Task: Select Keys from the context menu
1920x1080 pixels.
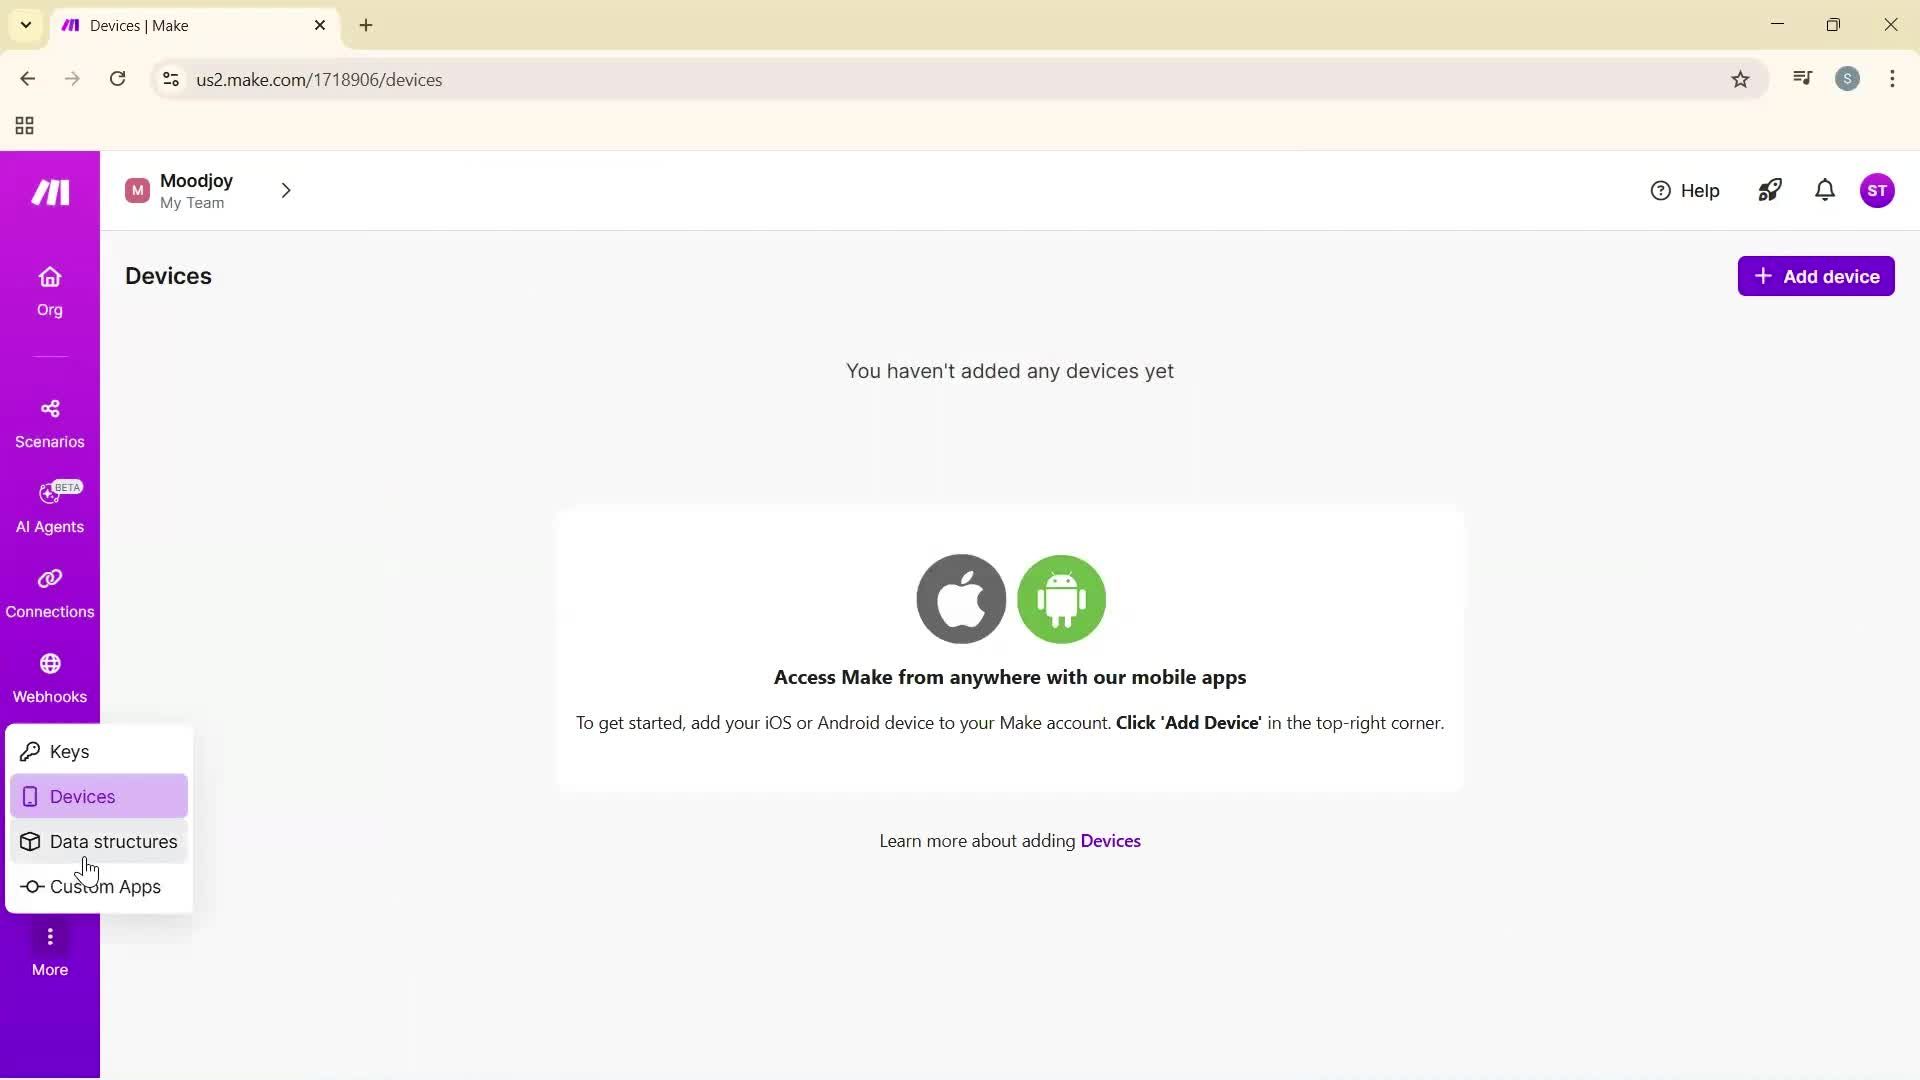Action: tap(67, 751)
